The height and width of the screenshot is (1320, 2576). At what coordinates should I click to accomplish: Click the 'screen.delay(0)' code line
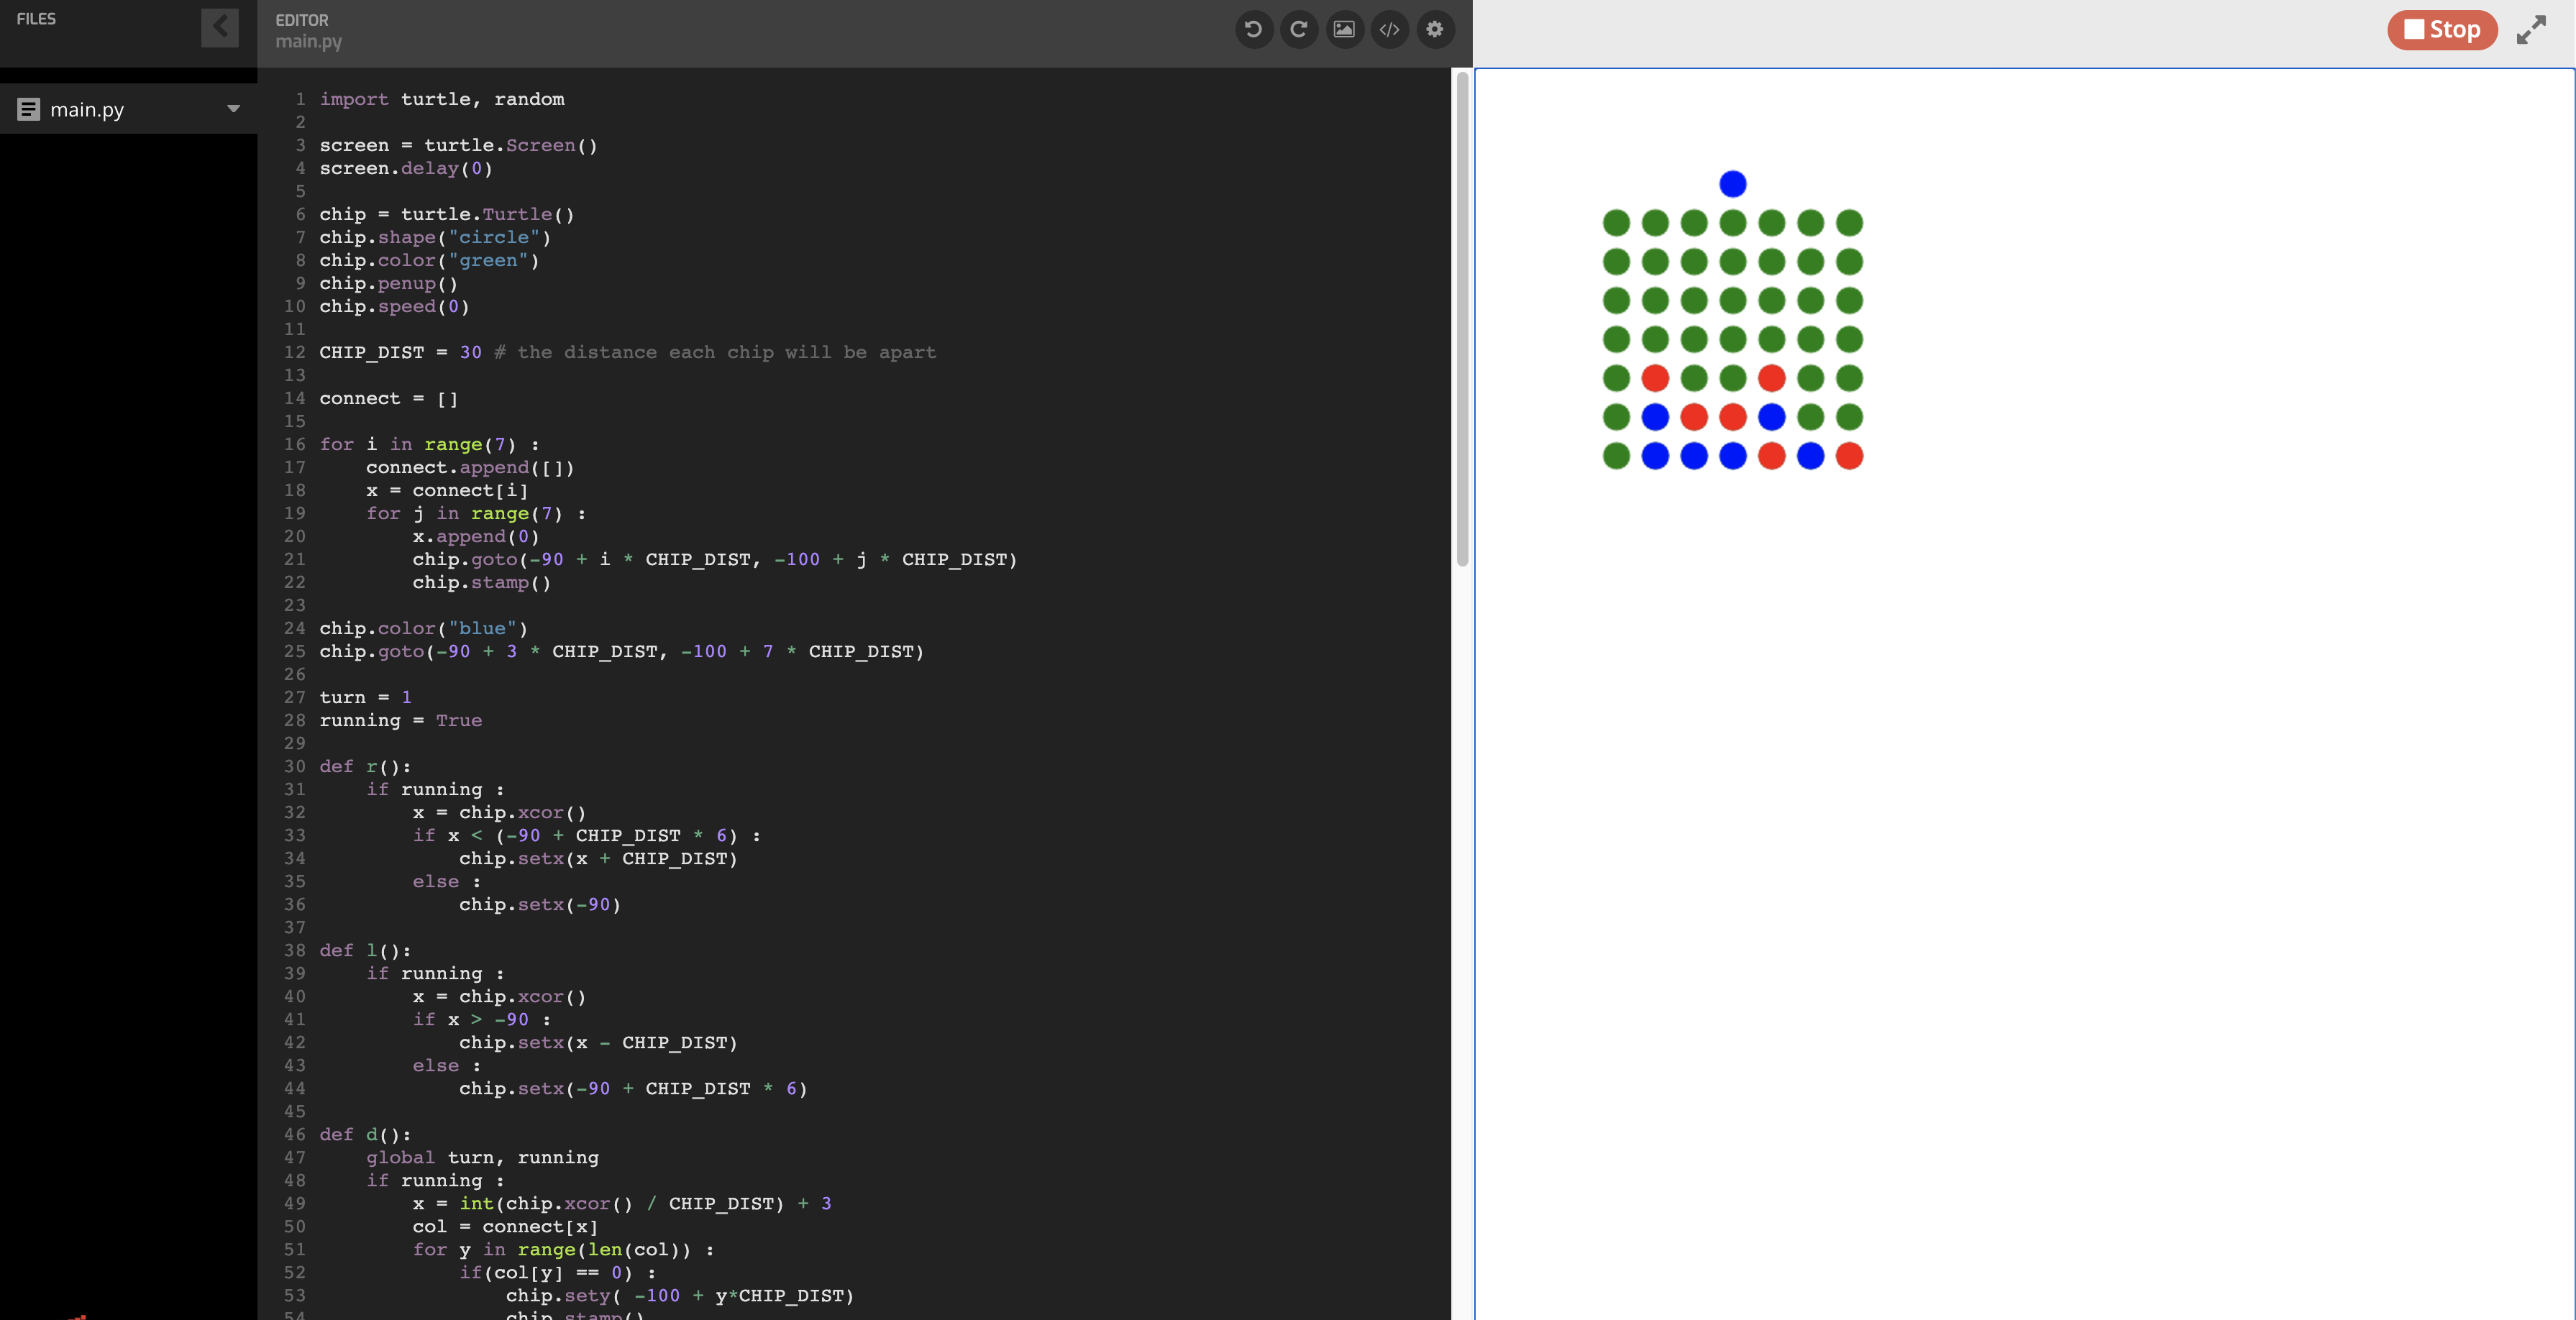pos(406,168)
